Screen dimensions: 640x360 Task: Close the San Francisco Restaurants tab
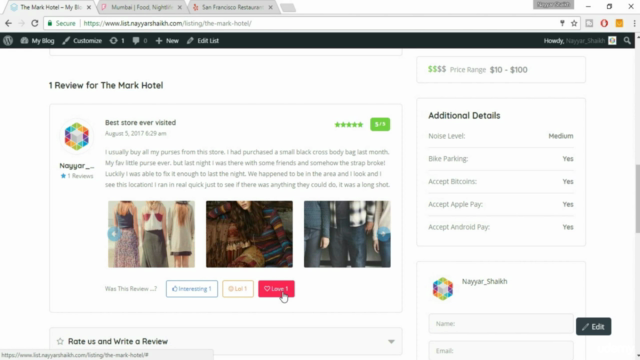270,7
